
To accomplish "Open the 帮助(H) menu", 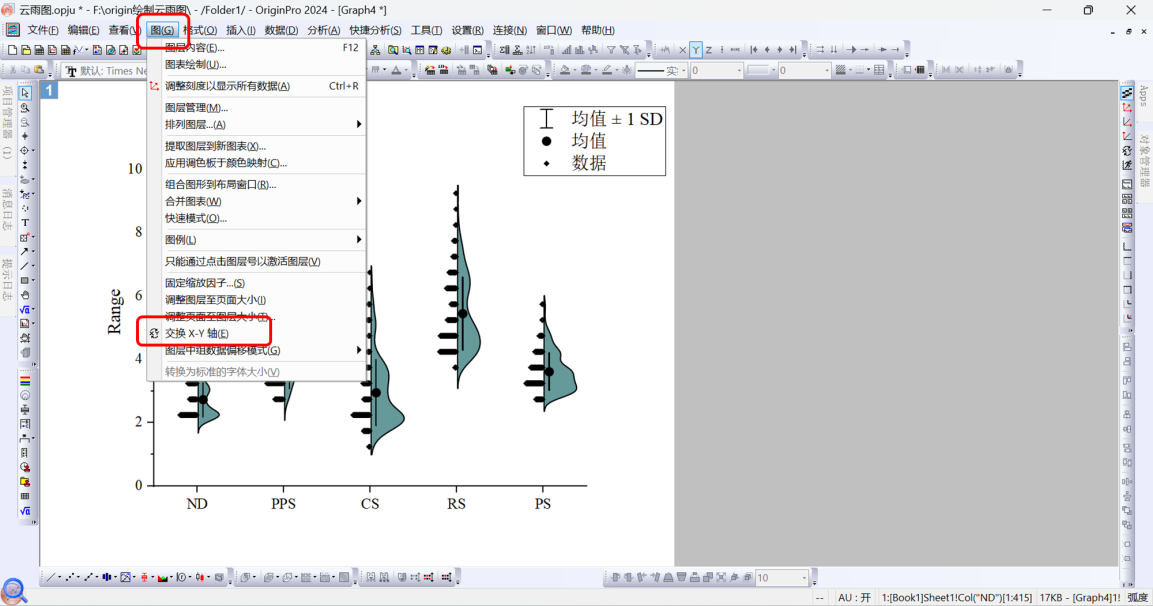I will pyautogui.click(x=597, y=30).
